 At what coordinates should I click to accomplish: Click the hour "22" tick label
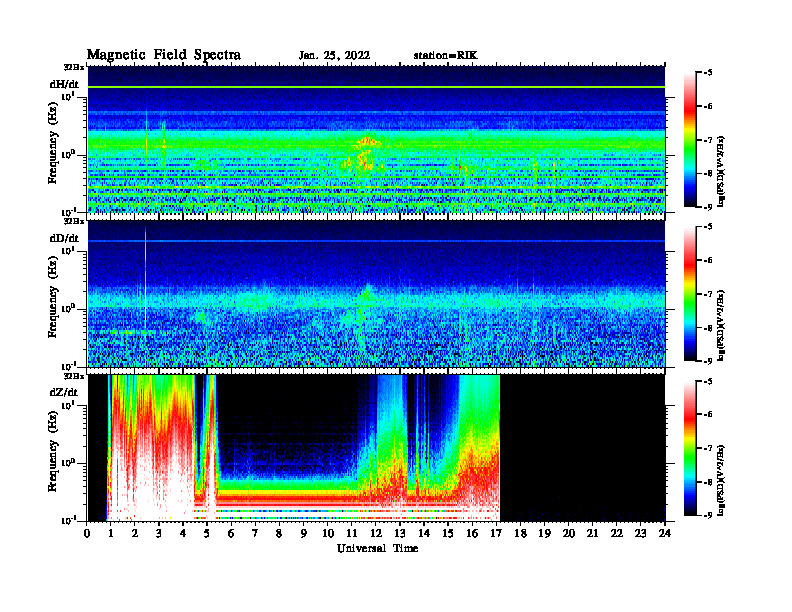click(616, 534)
